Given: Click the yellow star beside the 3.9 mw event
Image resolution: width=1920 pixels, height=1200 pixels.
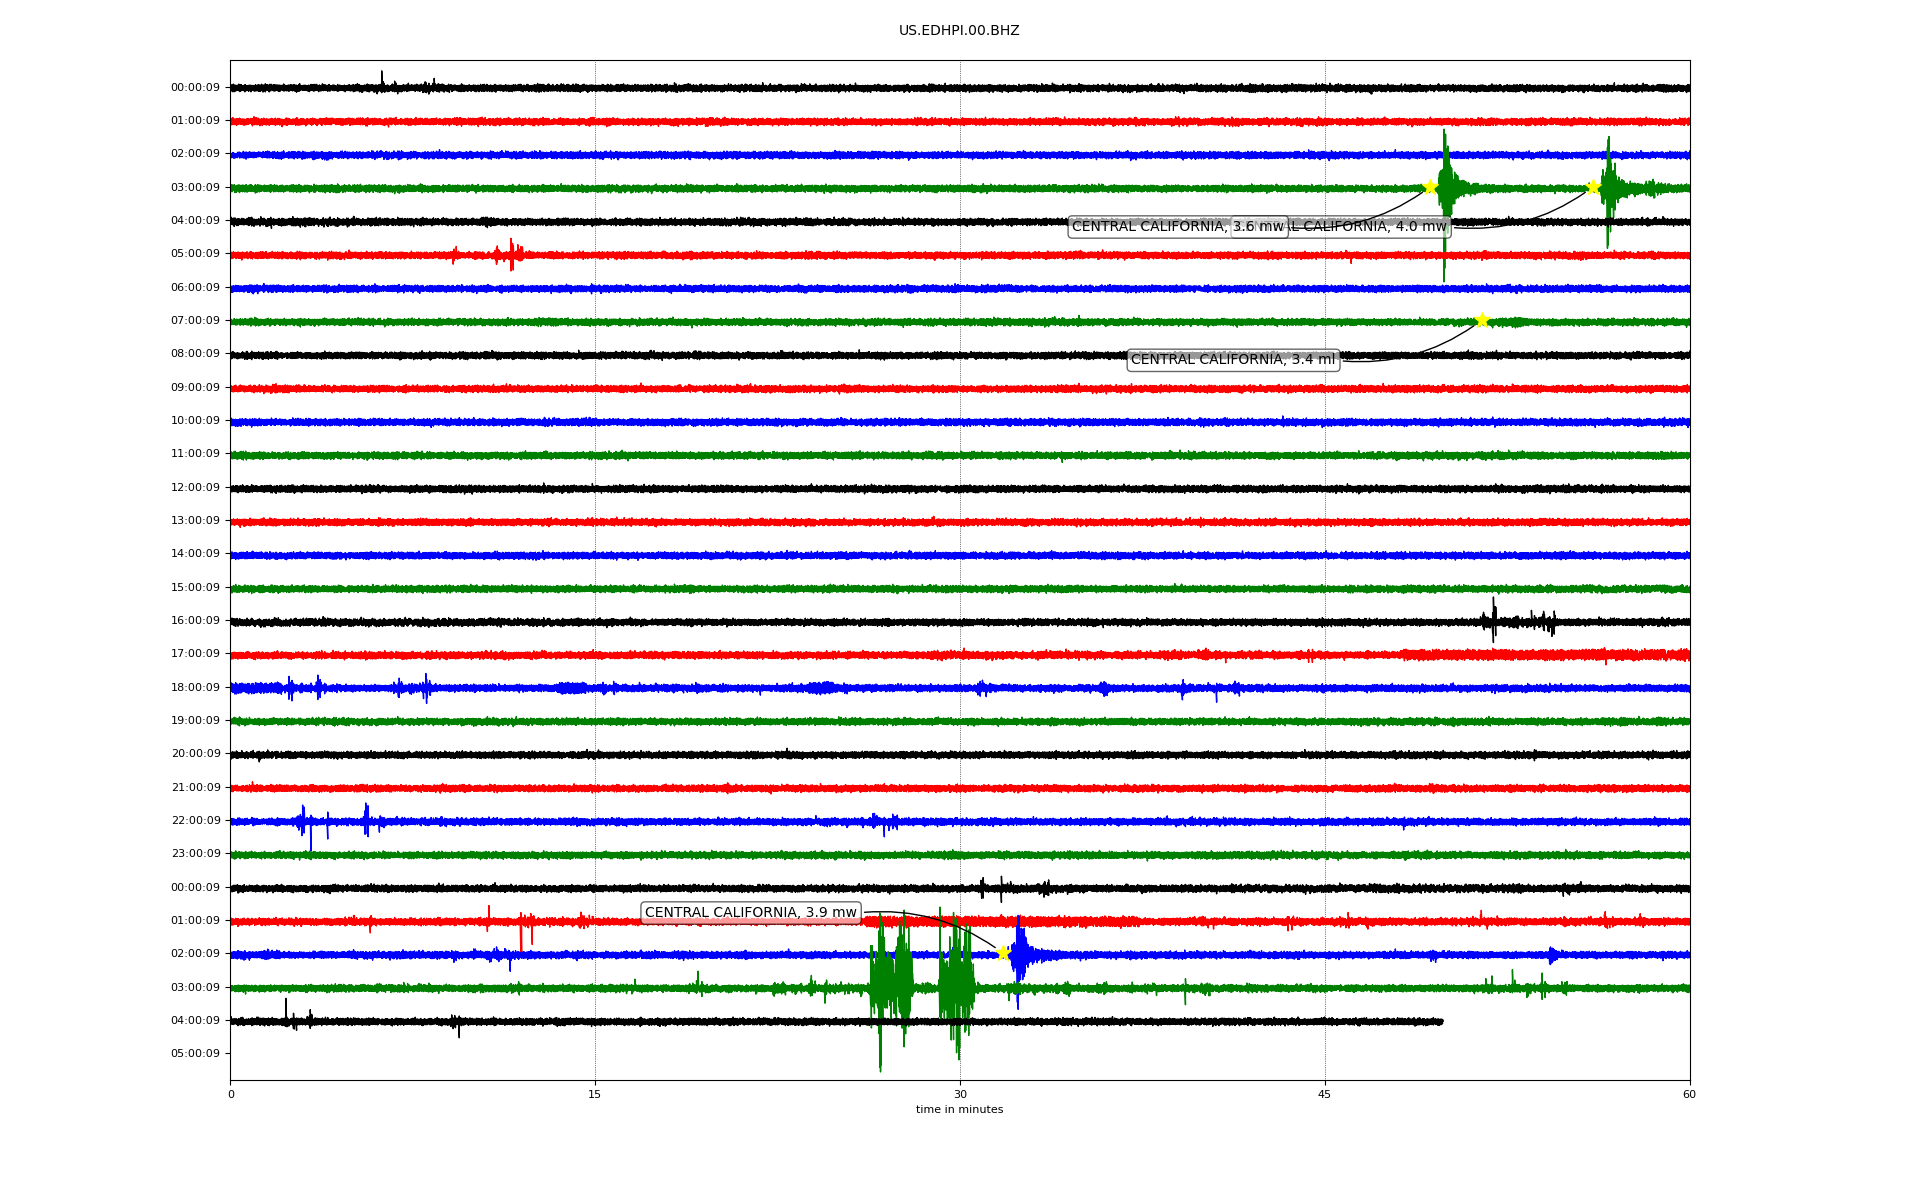Looking at the screenshot, I should (x=1003, y=953).
